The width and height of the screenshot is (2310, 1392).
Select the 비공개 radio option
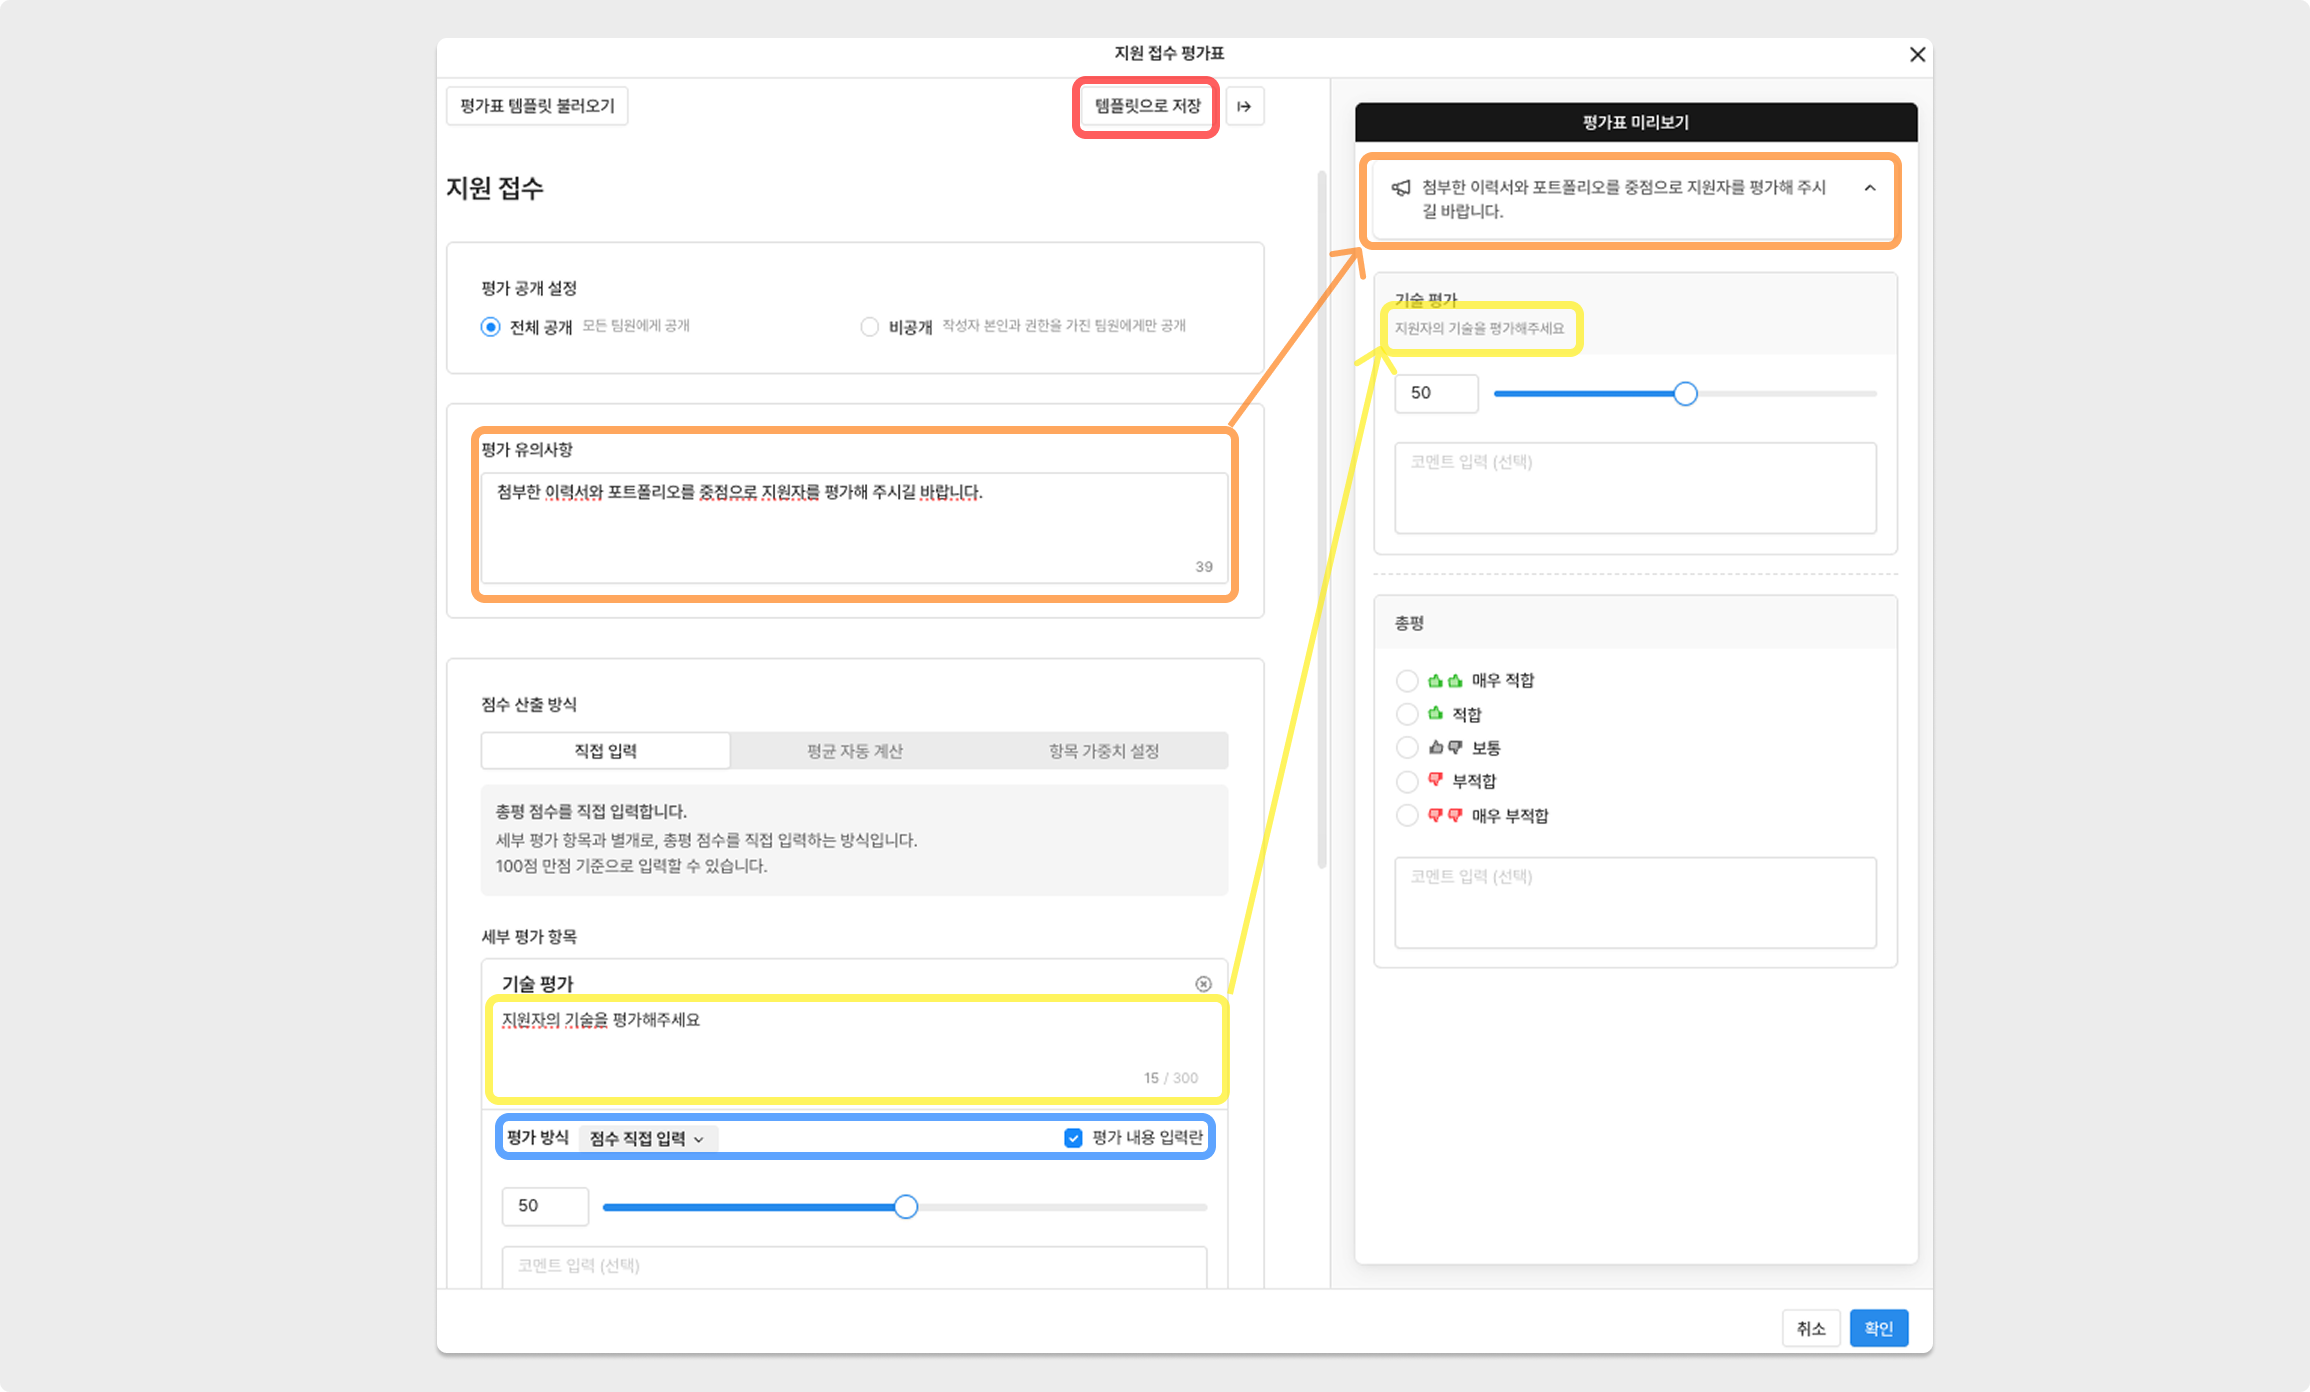click(x=869, y=327)
